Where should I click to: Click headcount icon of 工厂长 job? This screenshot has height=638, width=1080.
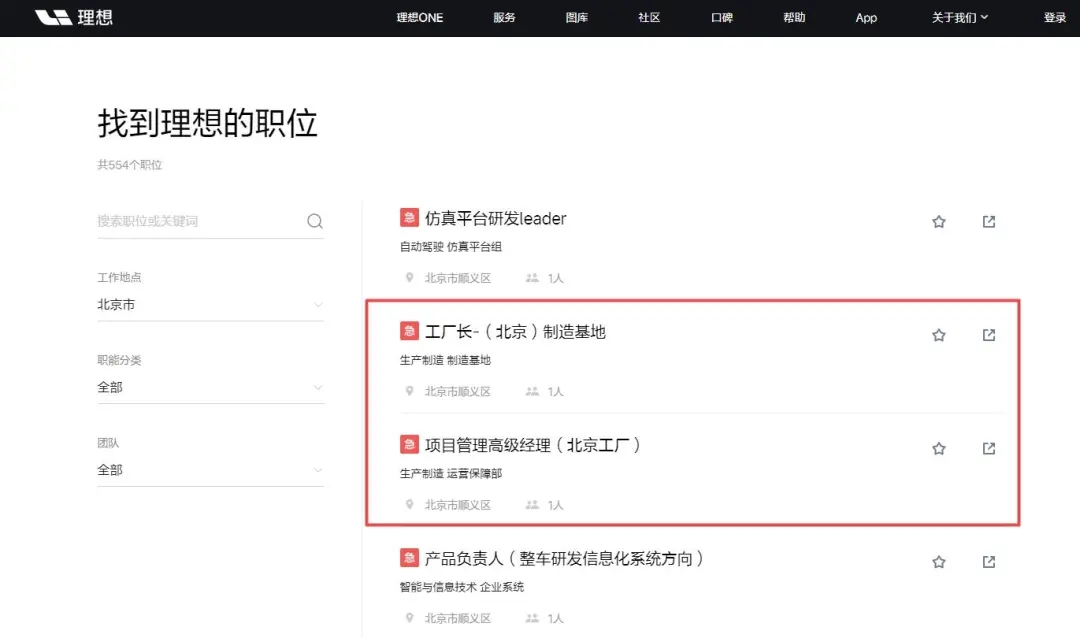click(x=532, y=391)
